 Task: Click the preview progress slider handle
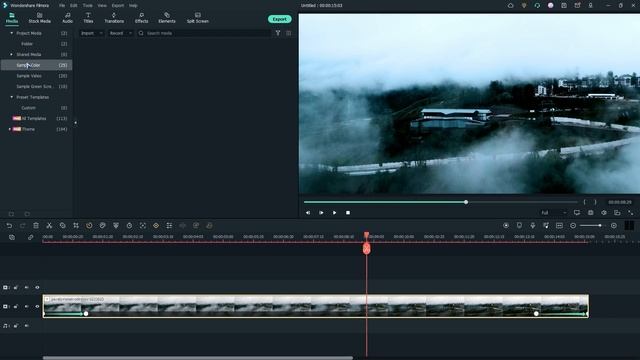(466, 202)
